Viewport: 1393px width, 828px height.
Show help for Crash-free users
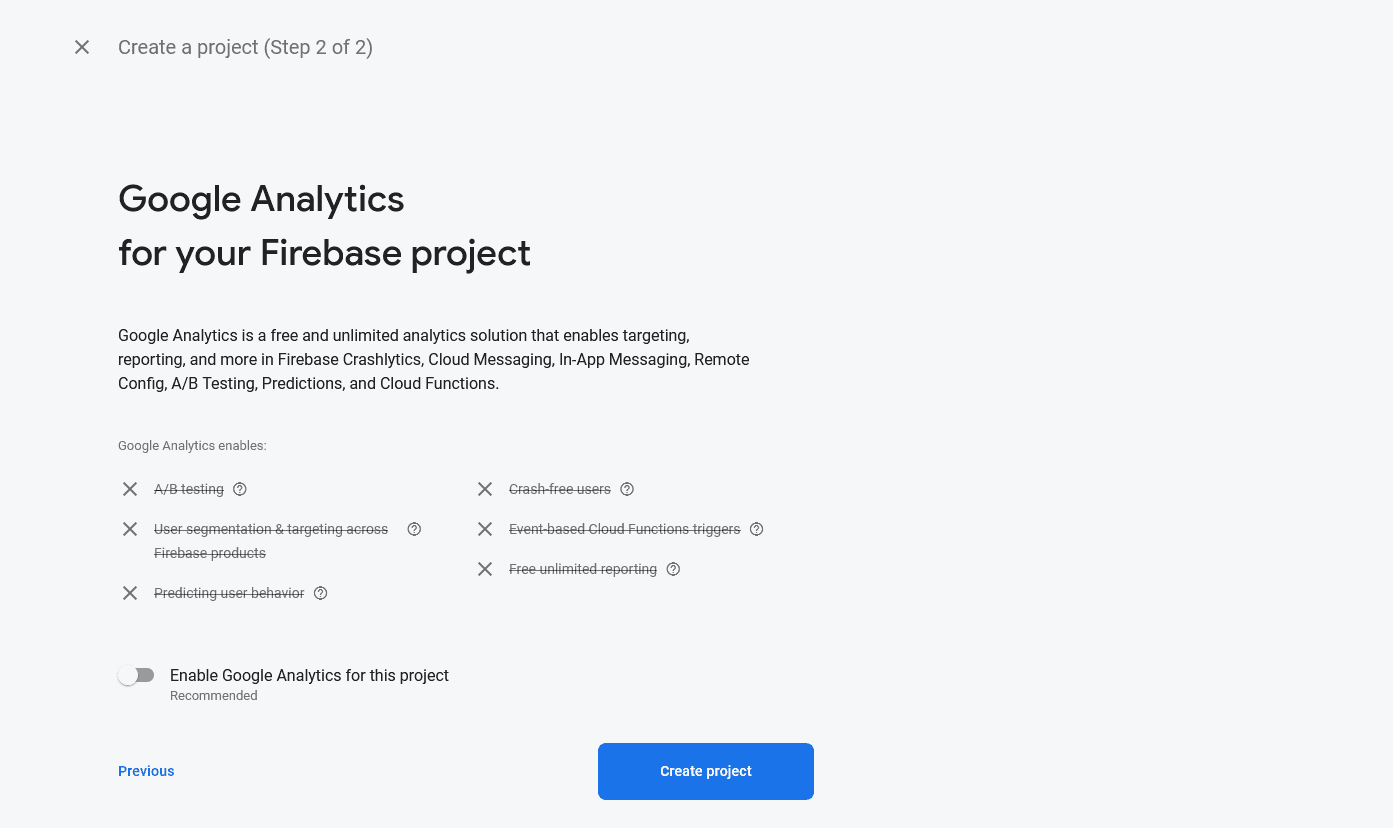627,489
